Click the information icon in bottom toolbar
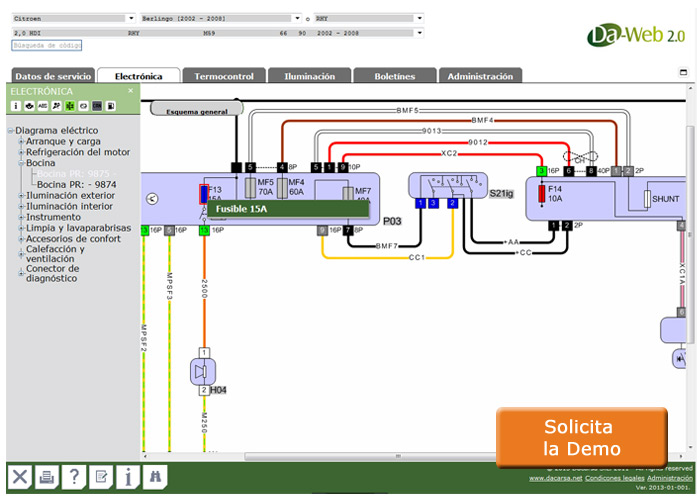700x497 pixels. click(128, 477)
